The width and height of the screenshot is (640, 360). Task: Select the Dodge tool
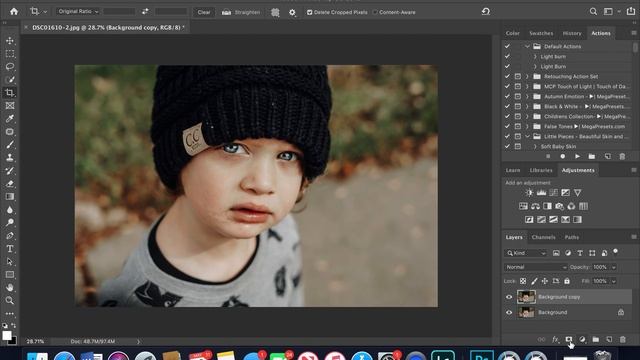(x=10, y=222)
